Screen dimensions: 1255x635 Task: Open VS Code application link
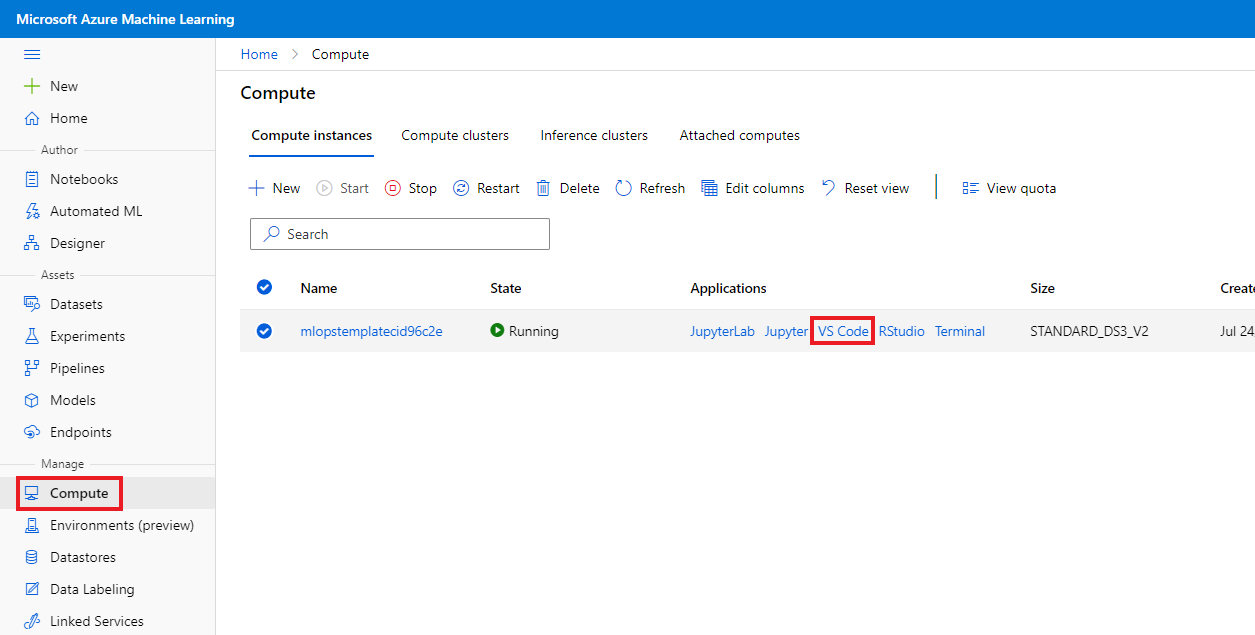(x=843, y=331)
